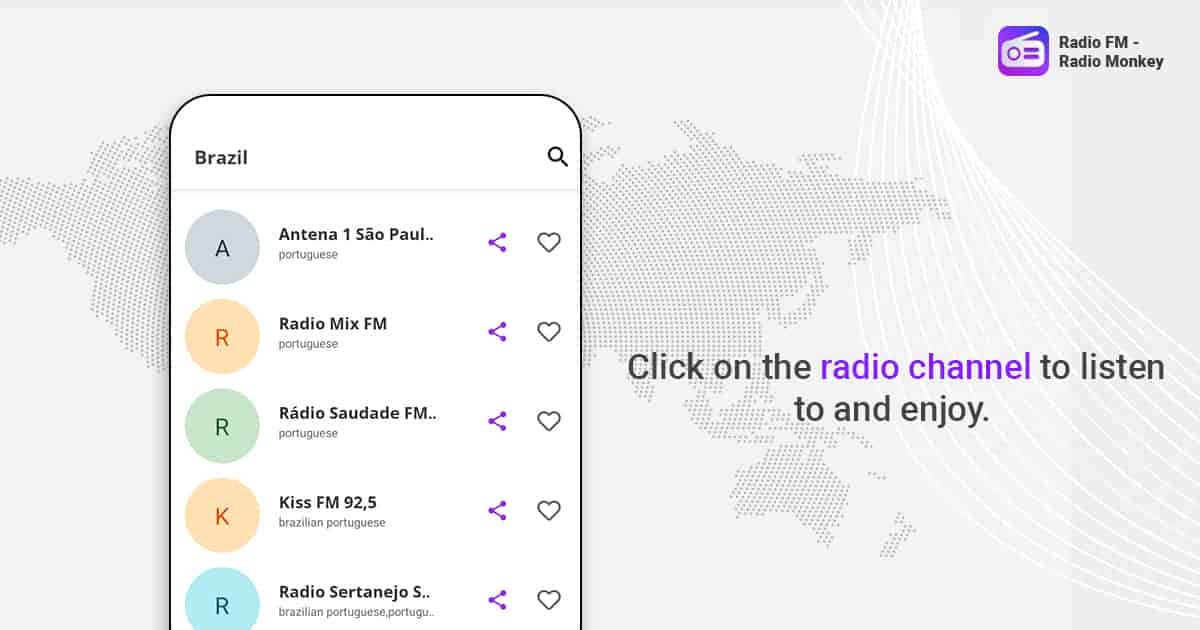Viewport: 1200px width, 630px height.
Task: Share the Radio Sertanejo station
Action: pos(497,600)
